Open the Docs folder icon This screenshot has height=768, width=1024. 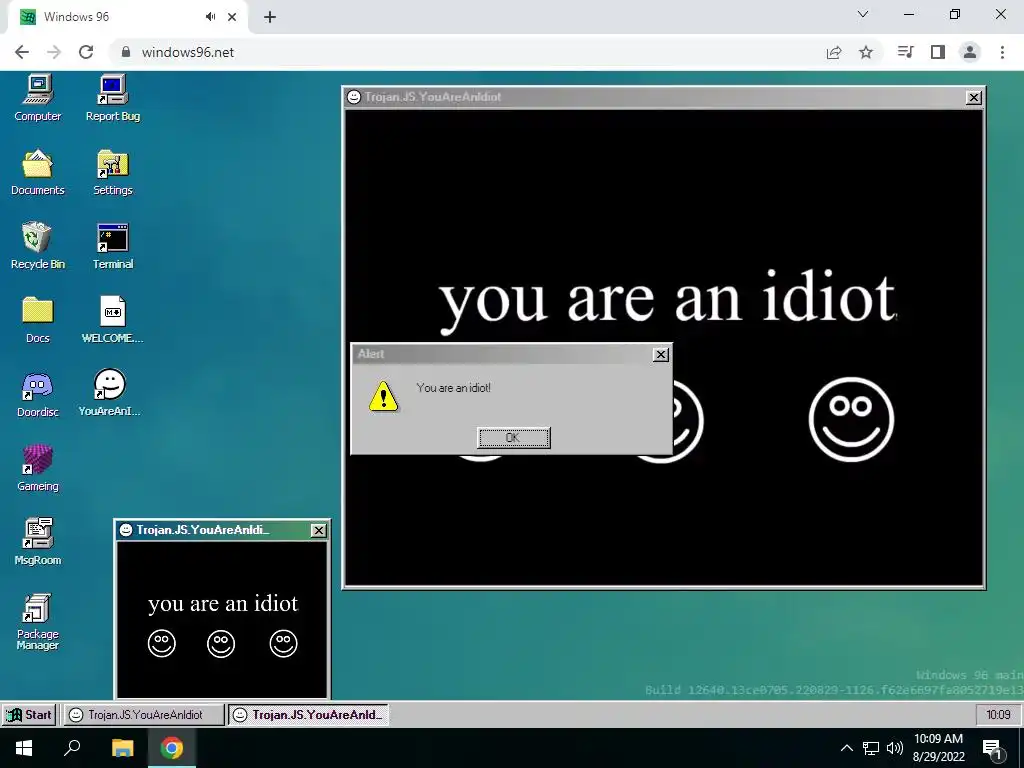(37, 320)
